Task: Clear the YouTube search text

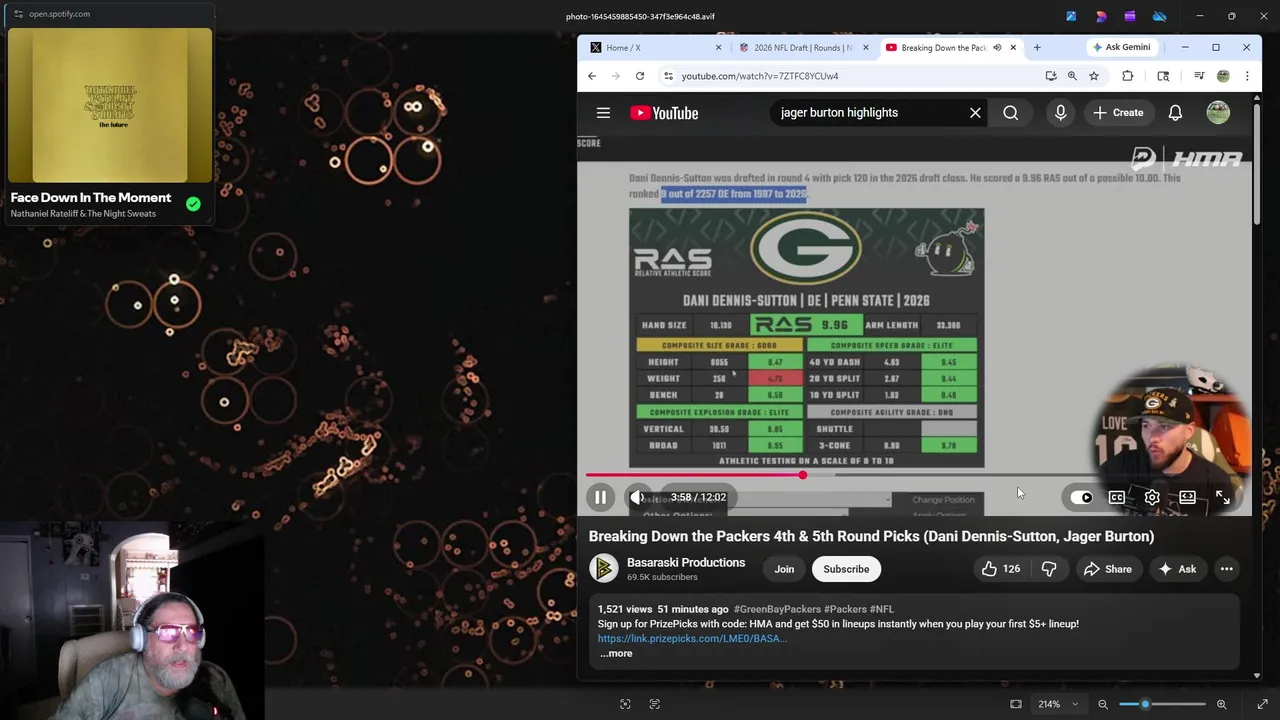Action: tap(975, 113)
